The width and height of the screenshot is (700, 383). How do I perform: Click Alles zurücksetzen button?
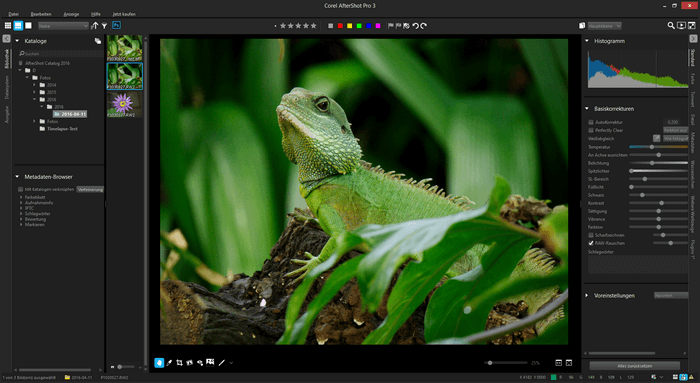634,366
